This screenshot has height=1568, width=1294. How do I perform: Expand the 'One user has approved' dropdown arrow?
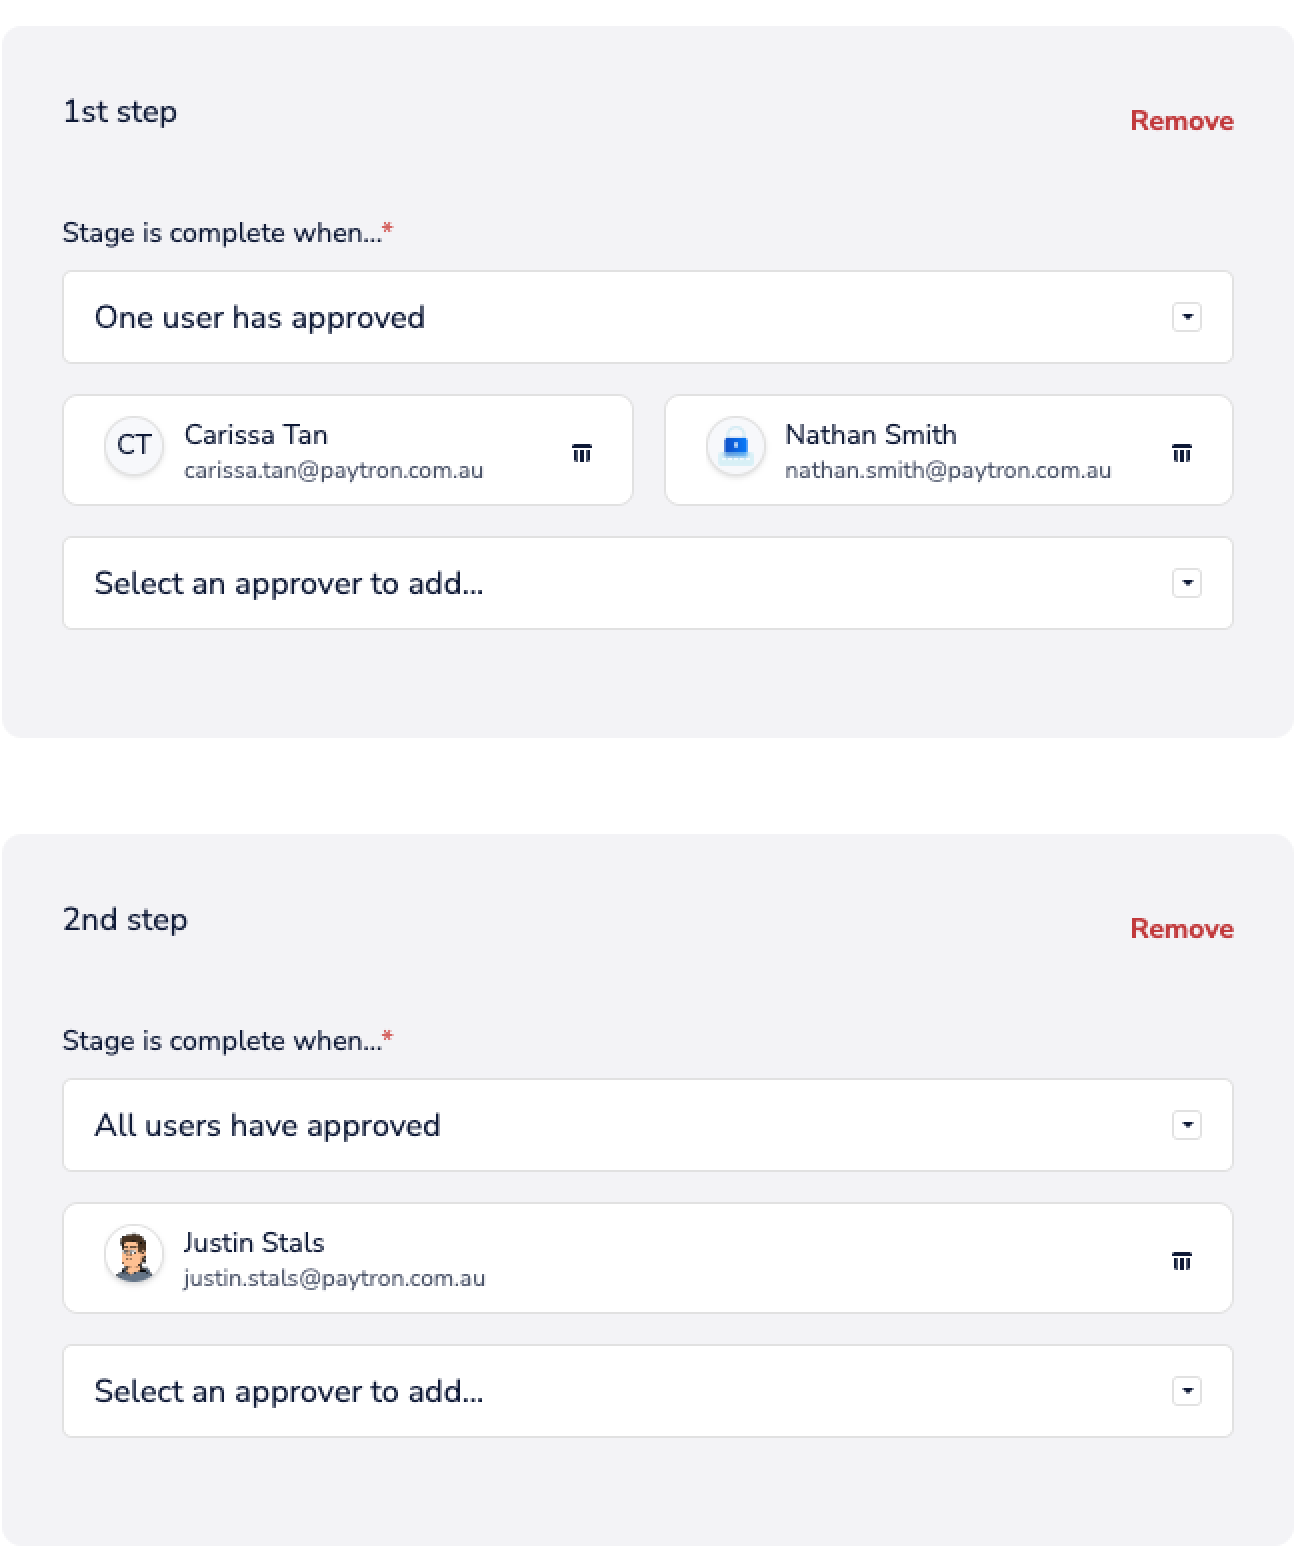click(x=1186, y=317)
